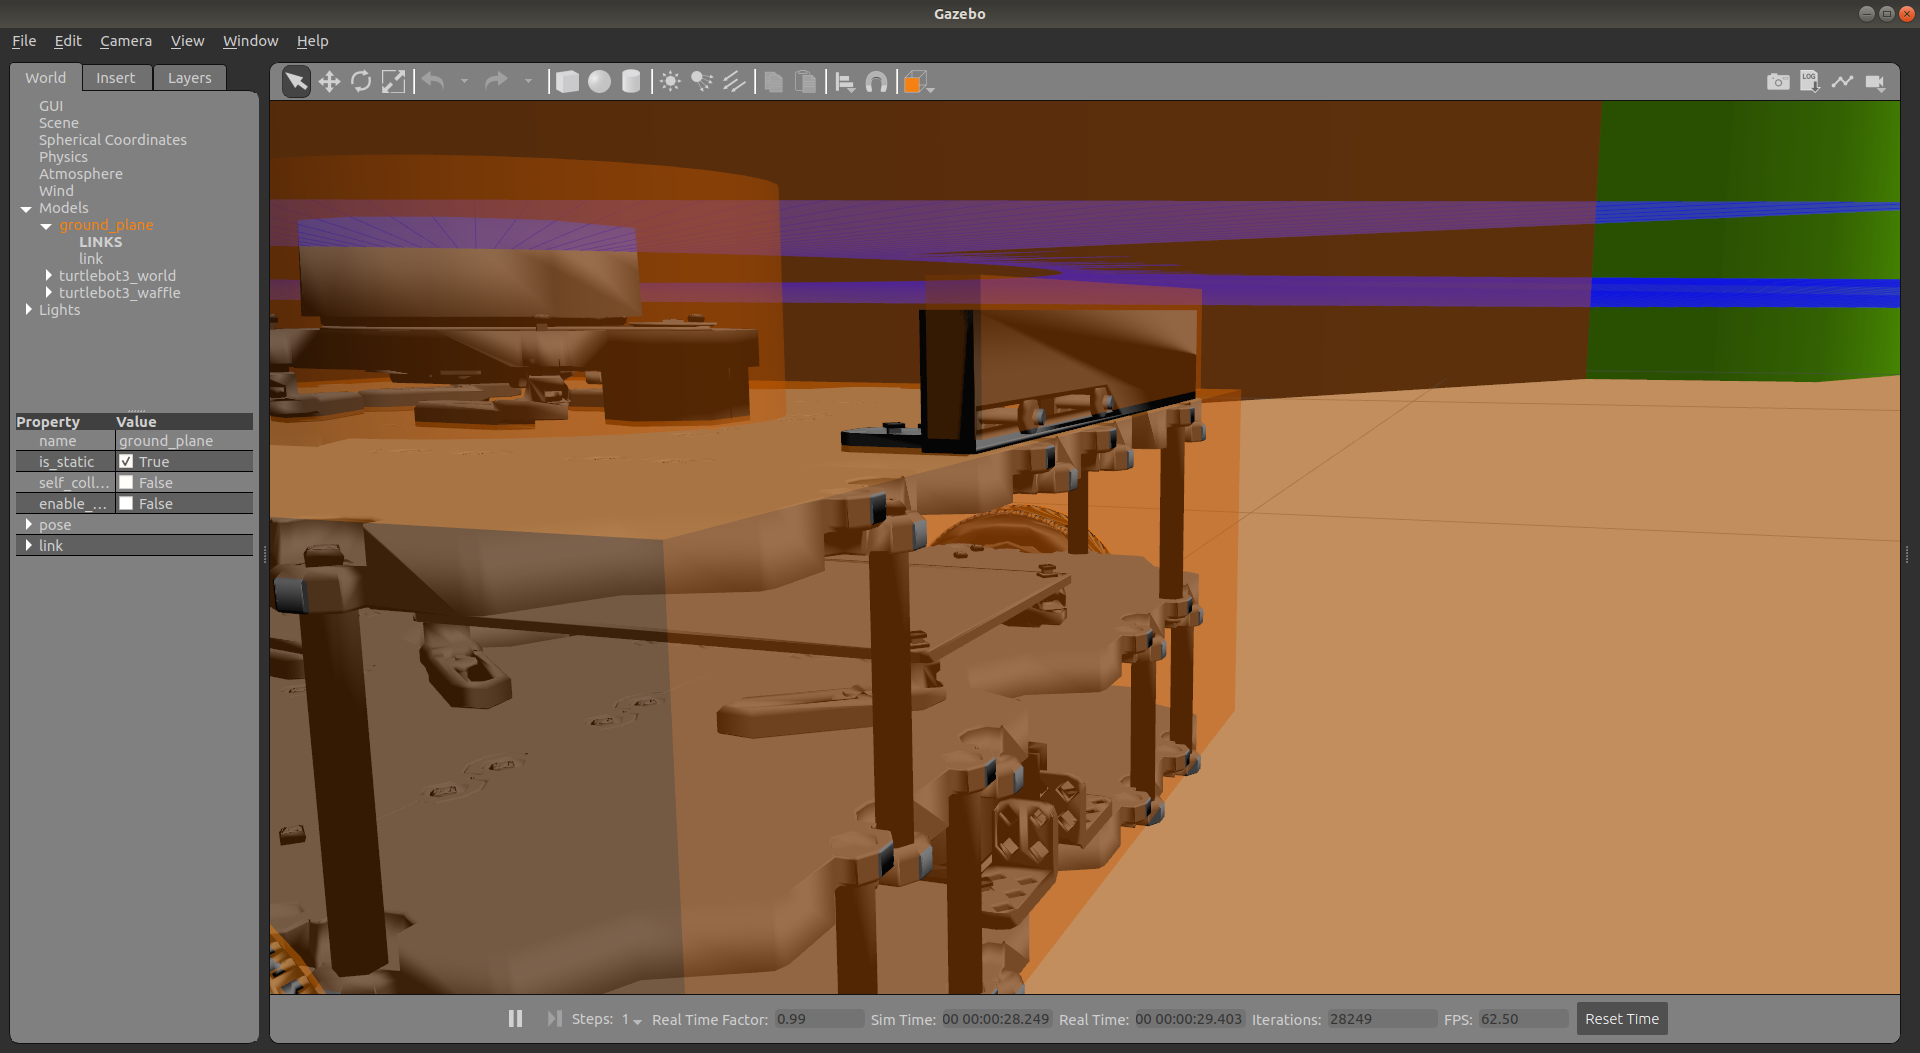Click the Real Time Factor field
Viewport: 1920px width, 1053px height.
coord(818,1019)
